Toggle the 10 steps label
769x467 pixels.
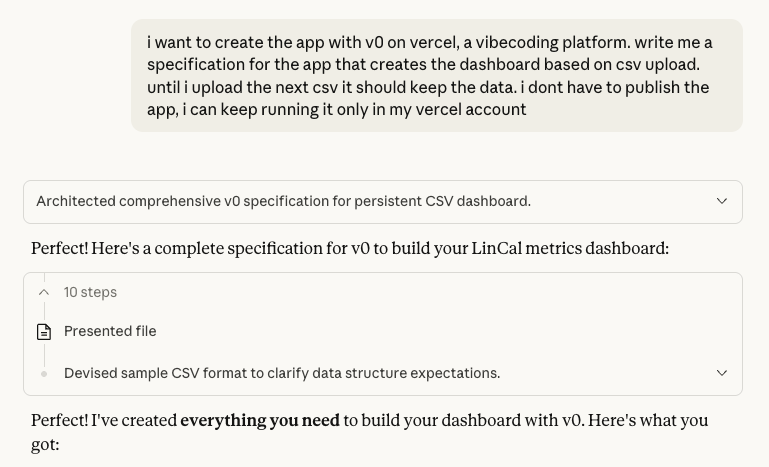(x=90, y=292)
